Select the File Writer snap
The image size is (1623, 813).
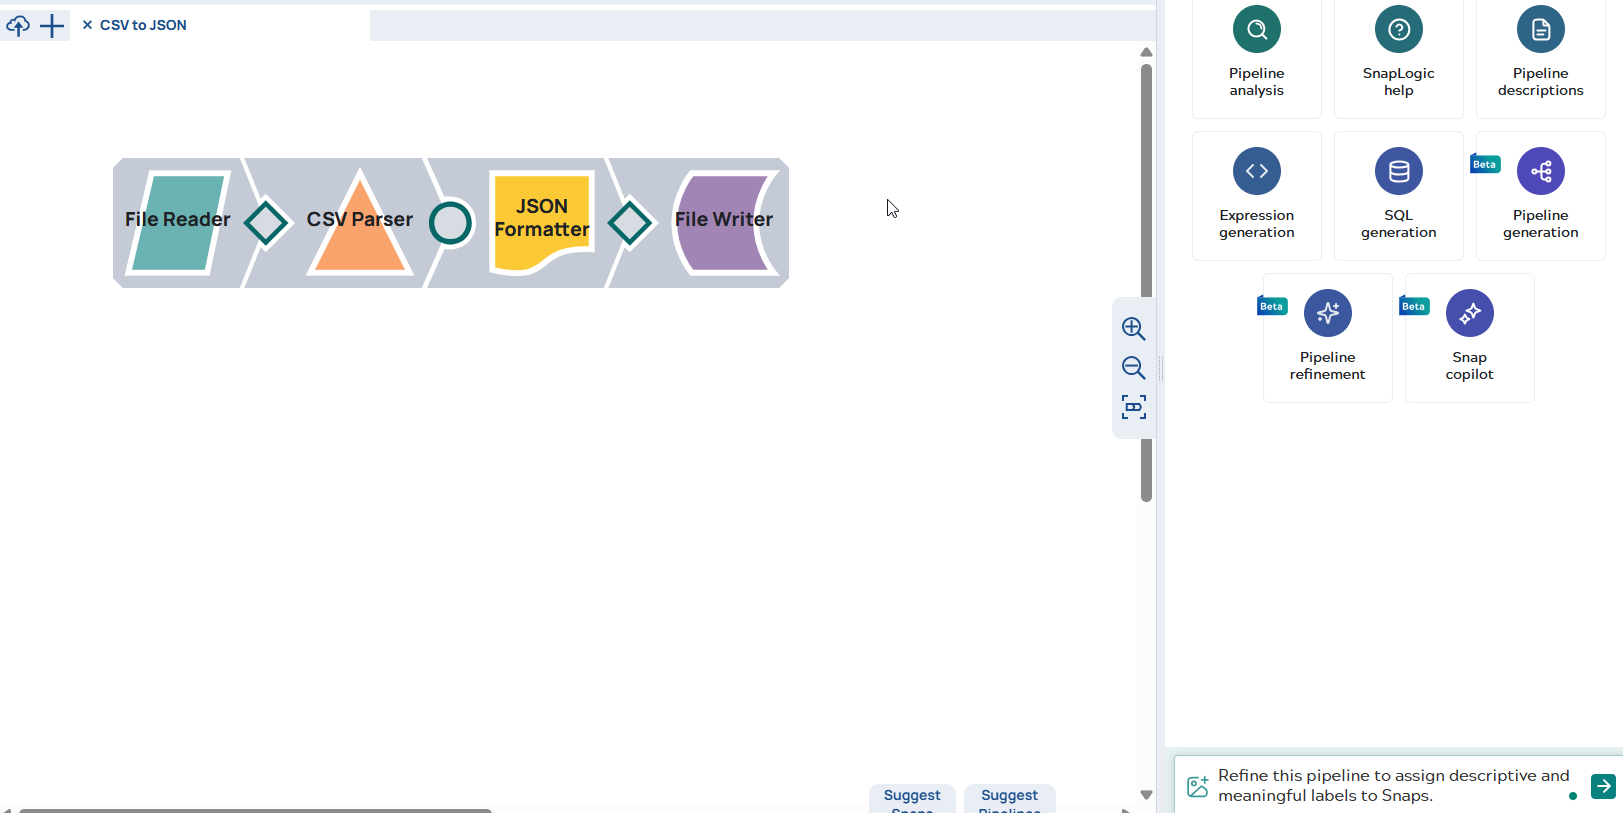click(724, 222)
